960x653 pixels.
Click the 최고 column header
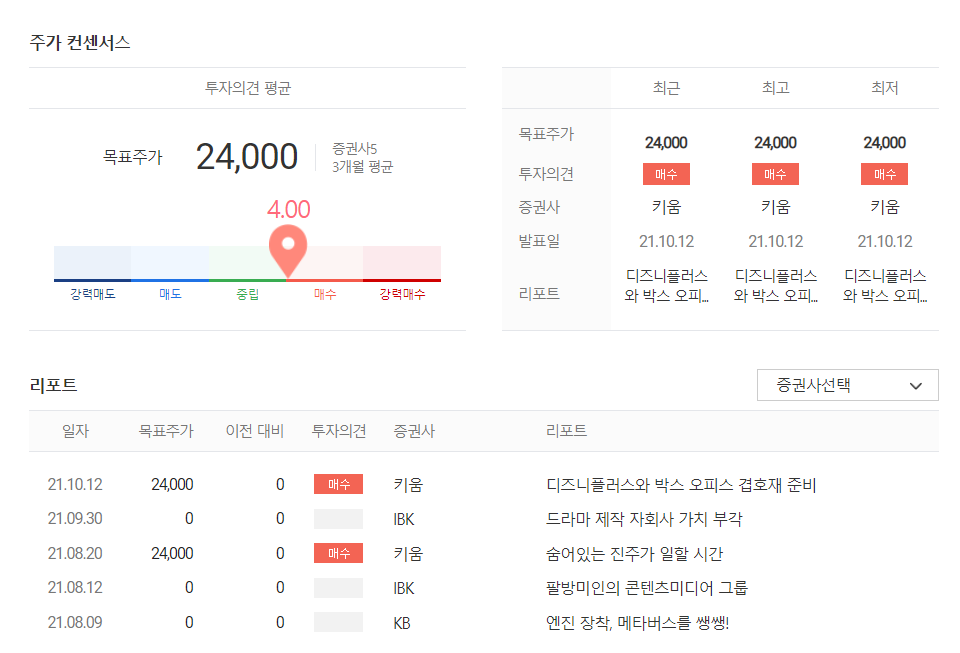pyautogui.click(x=775, y=88)
